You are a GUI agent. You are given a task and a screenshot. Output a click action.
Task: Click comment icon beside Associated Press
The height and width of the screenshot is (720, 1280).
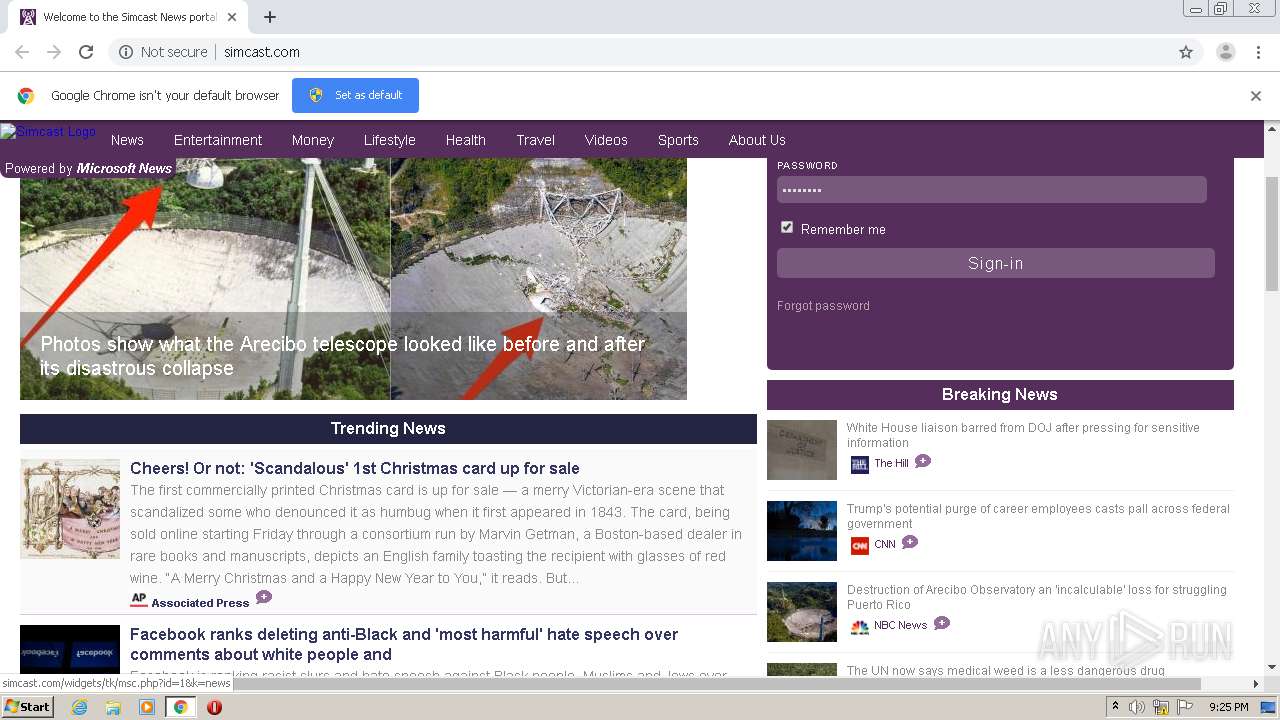(x=264, y=598)
